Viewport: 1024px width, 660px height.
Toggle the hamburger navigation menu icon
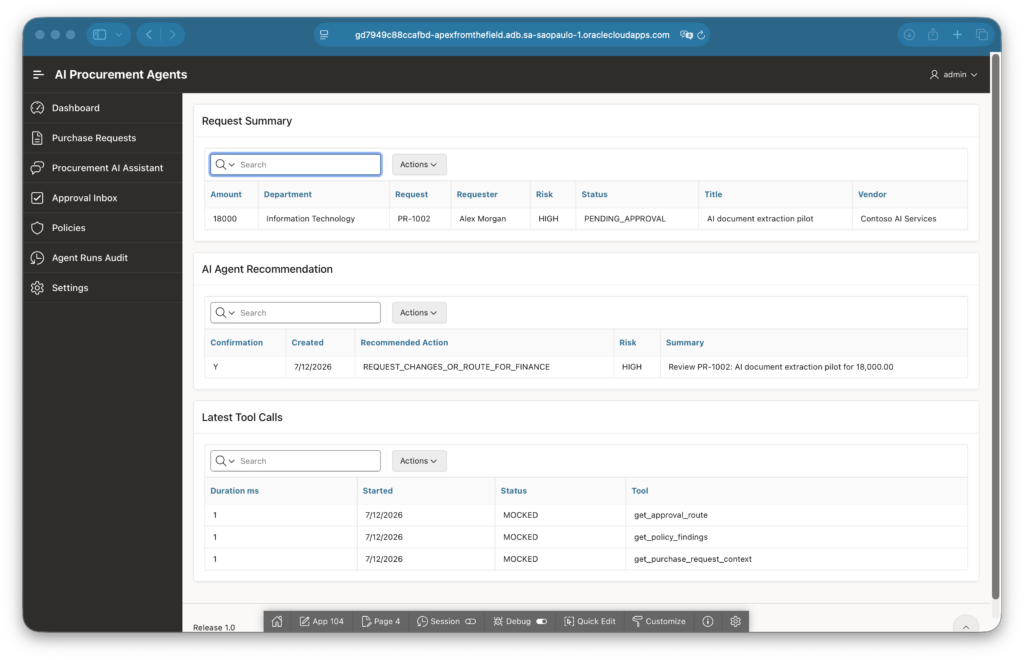tap(38, 75)
